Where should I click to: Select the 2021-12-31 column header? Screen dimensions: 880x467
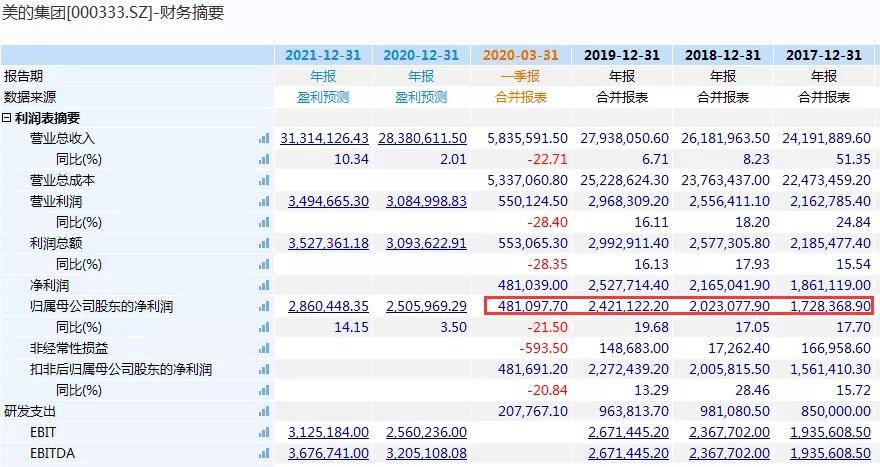click(x=323, y=55)
